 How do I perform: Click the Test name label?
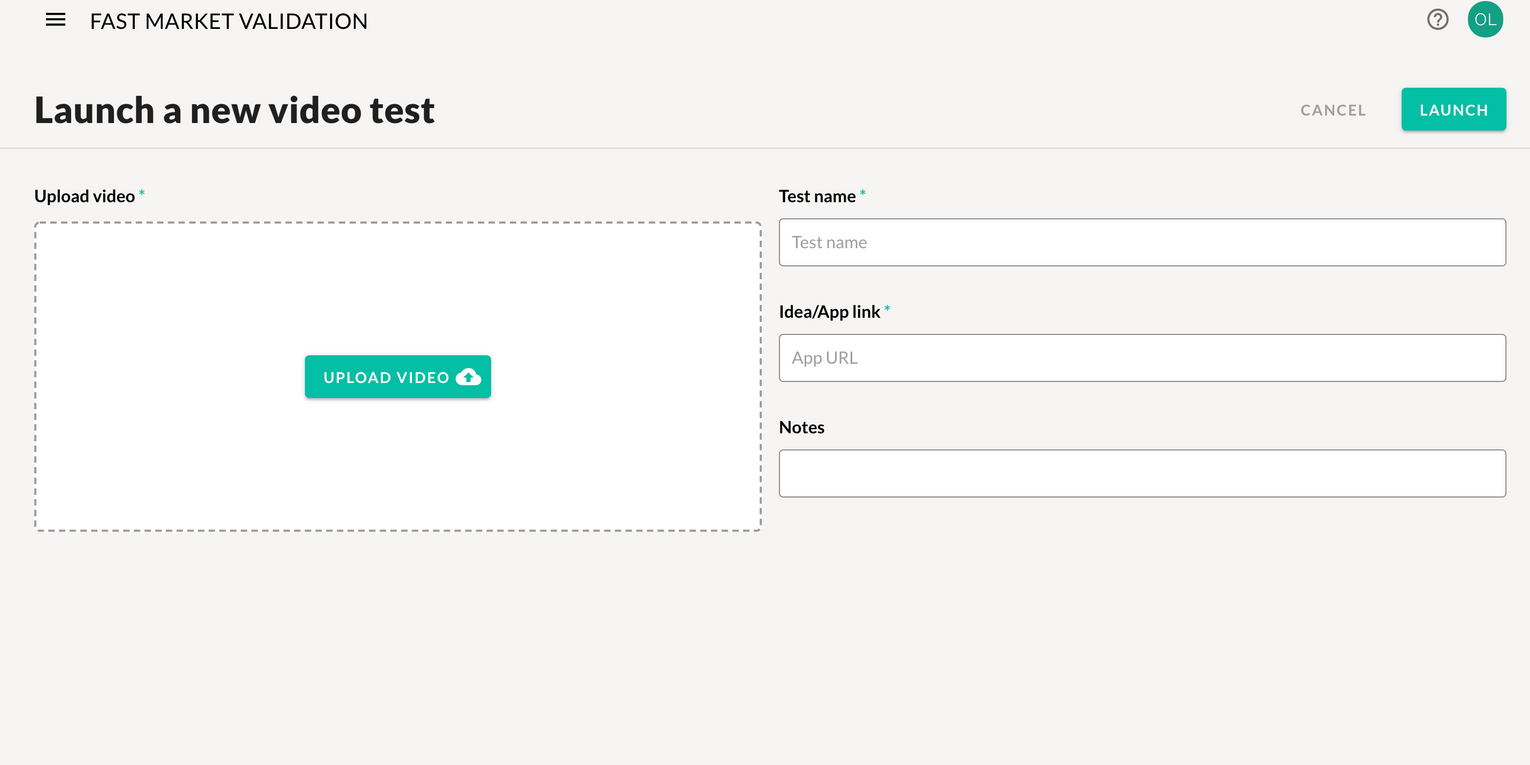[817, 196]
